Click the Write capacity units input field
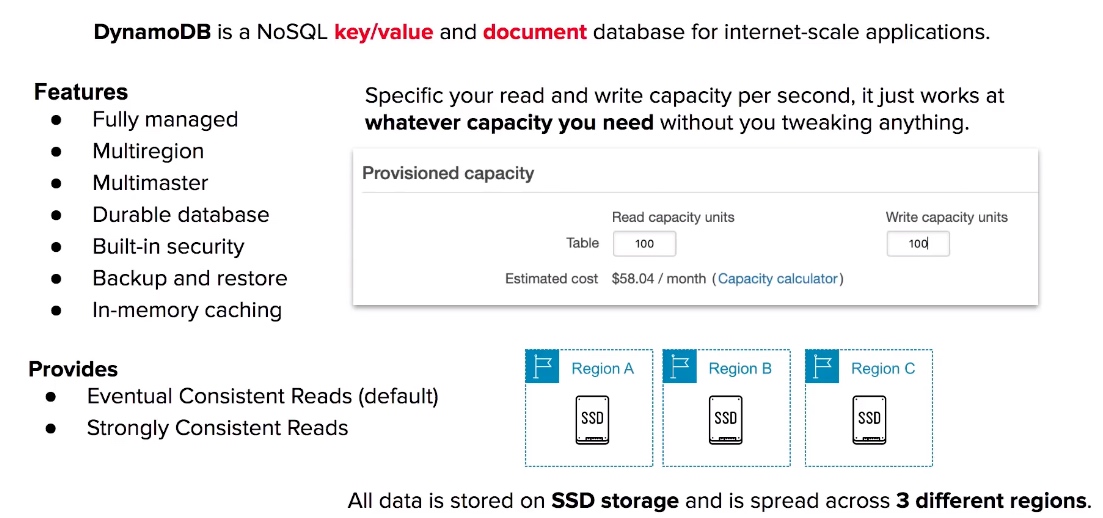 (x=917, y=244)
